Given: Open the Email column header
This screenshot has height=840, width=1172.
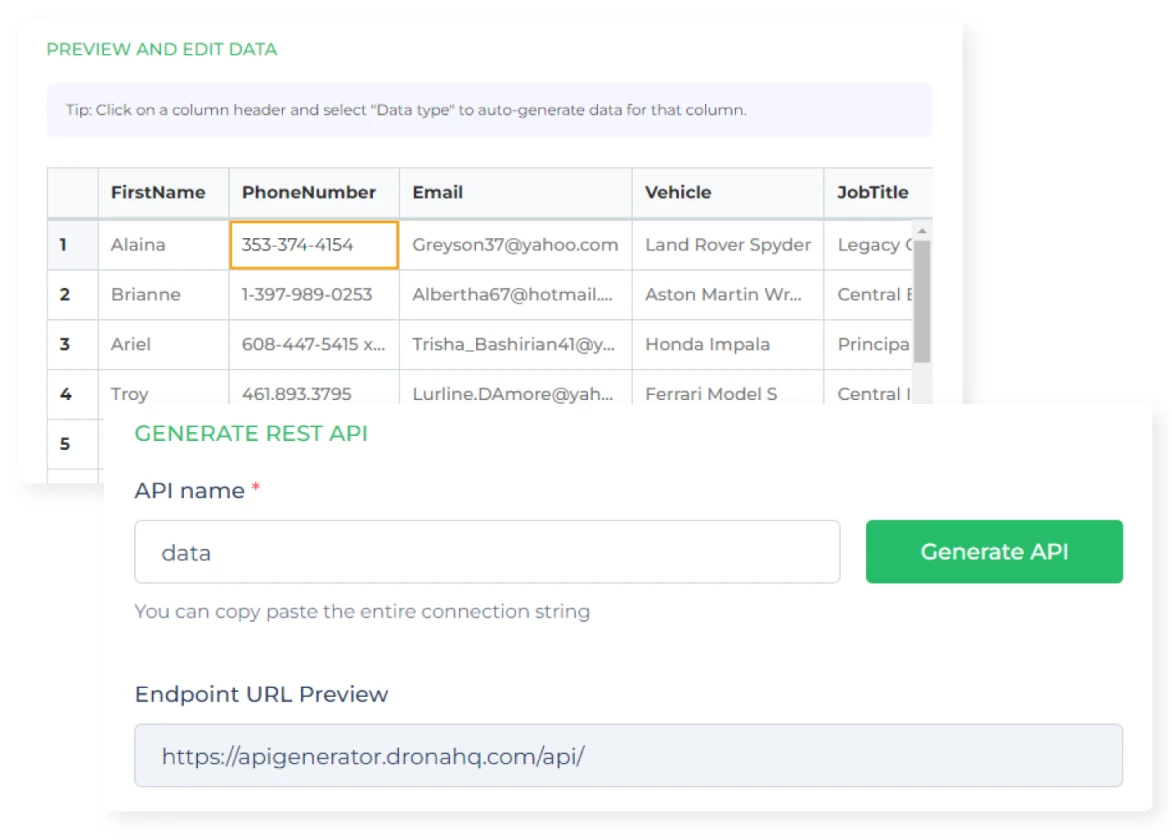Looking at the screenshot, I should tap(516, 193).
